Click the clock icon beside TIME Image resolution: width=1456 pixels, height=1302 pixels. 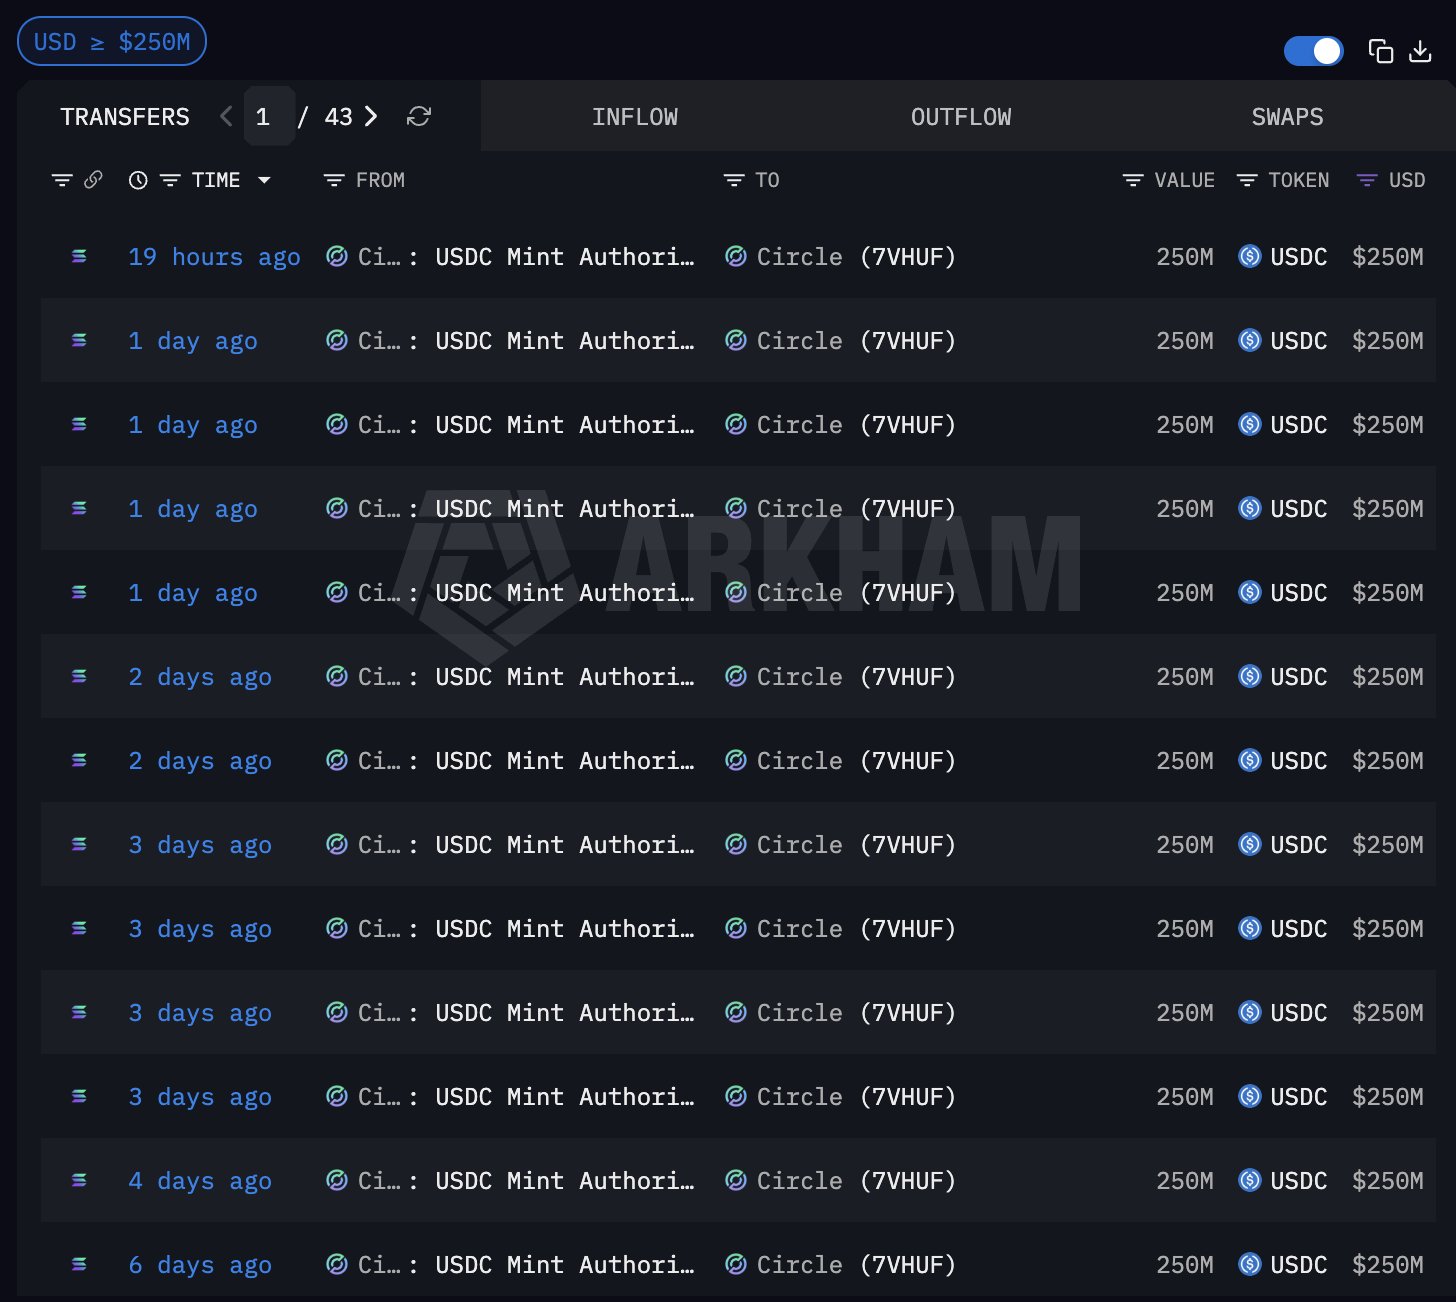(138, 180)
